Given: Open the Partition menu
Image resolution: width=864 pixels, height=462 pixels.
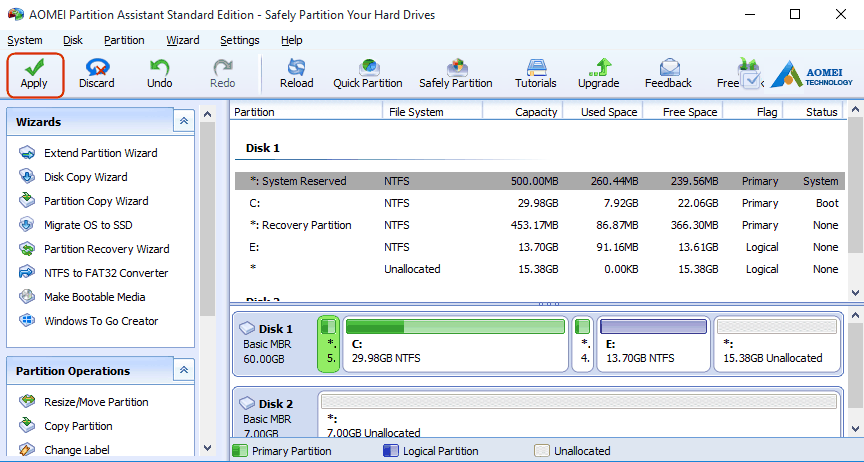Looking at the screenshot, I should click(124, 40).
